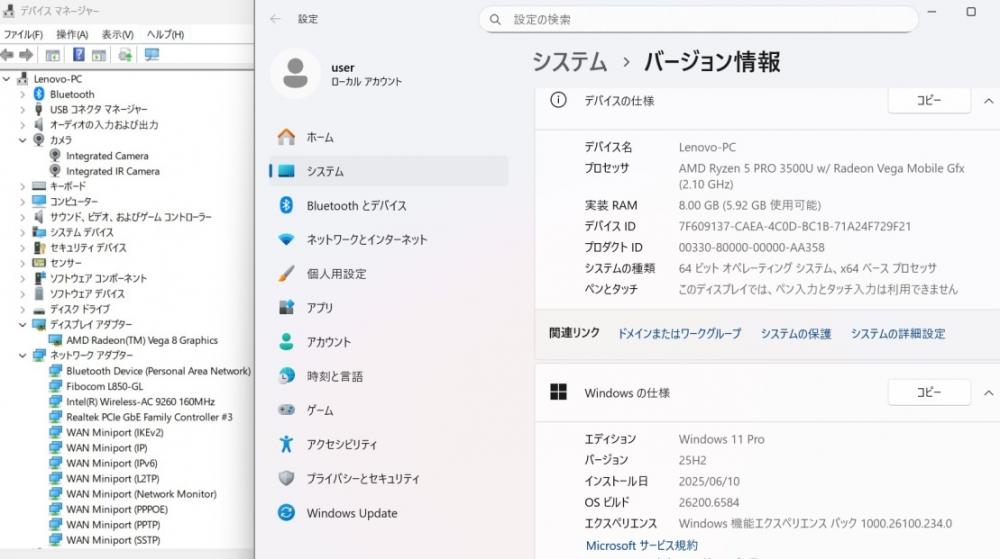Open the 操作(A) menu

(x=72, y=34)
